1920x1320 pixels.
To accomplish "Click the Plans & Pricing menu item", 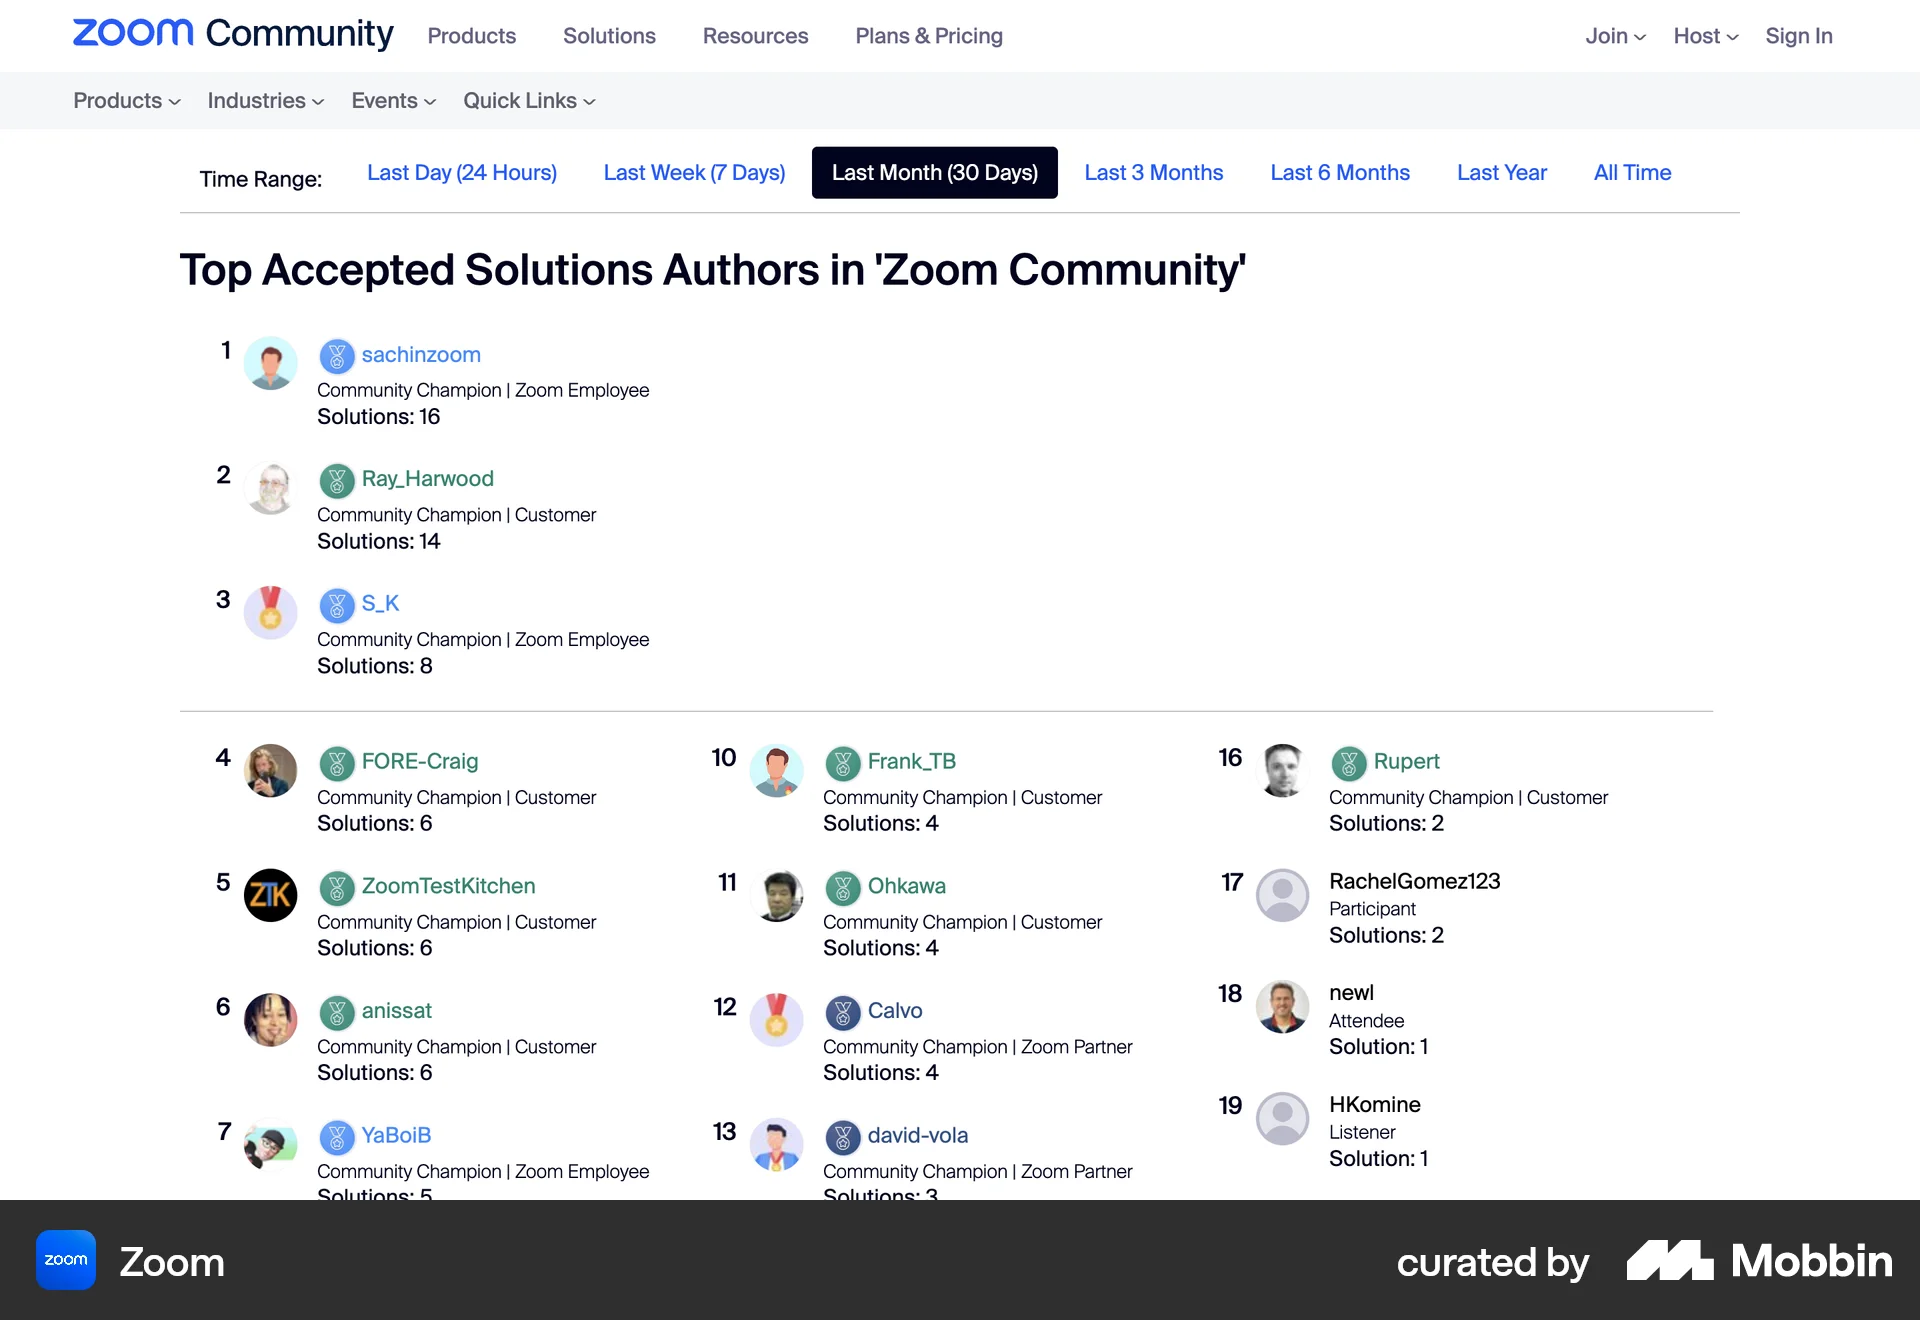I will pos(928,35).
